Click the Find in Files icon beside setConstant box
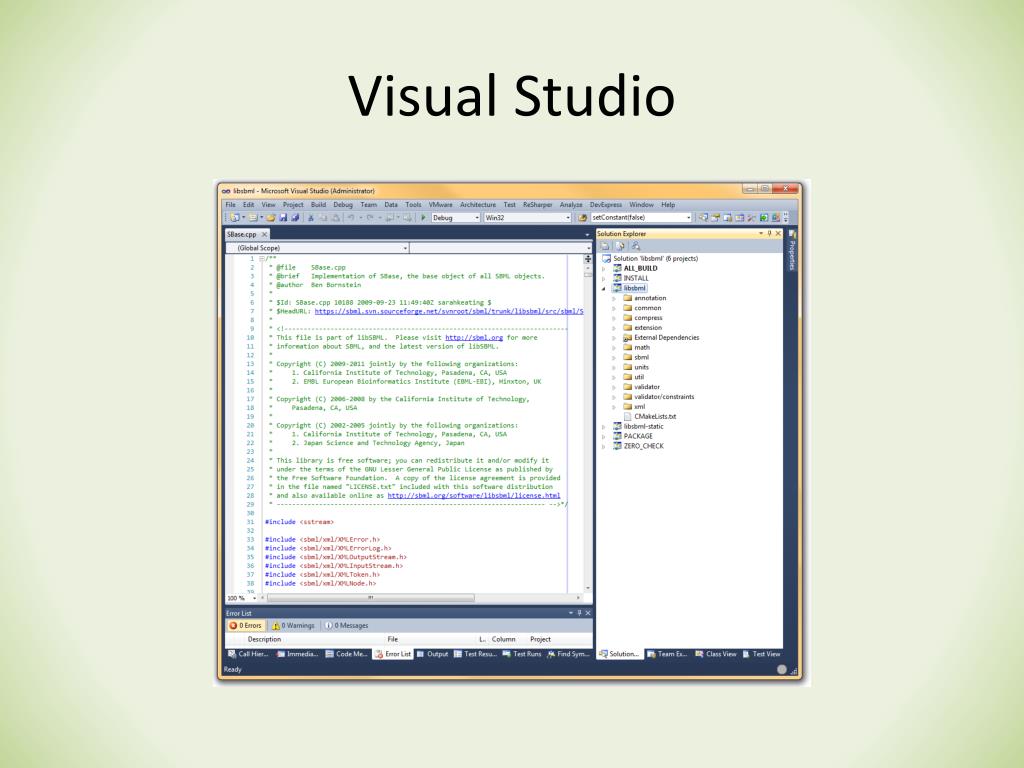The image size is (1024, 768). point(583,217)
